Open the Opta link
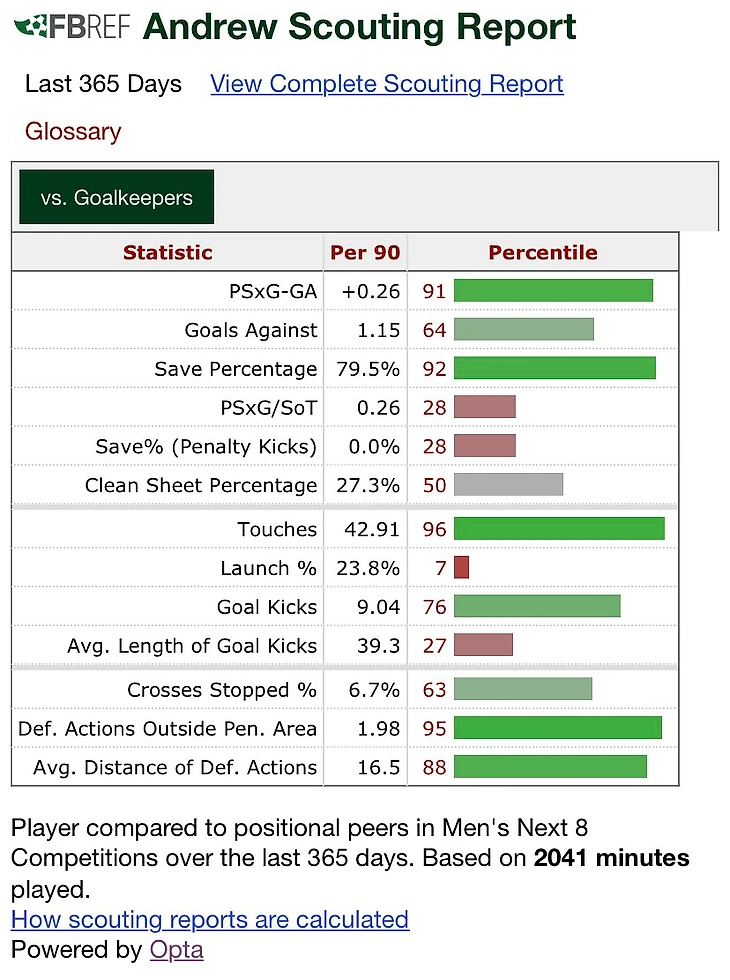The height and width of the screenshot is (980, 730). pos(176,950)
